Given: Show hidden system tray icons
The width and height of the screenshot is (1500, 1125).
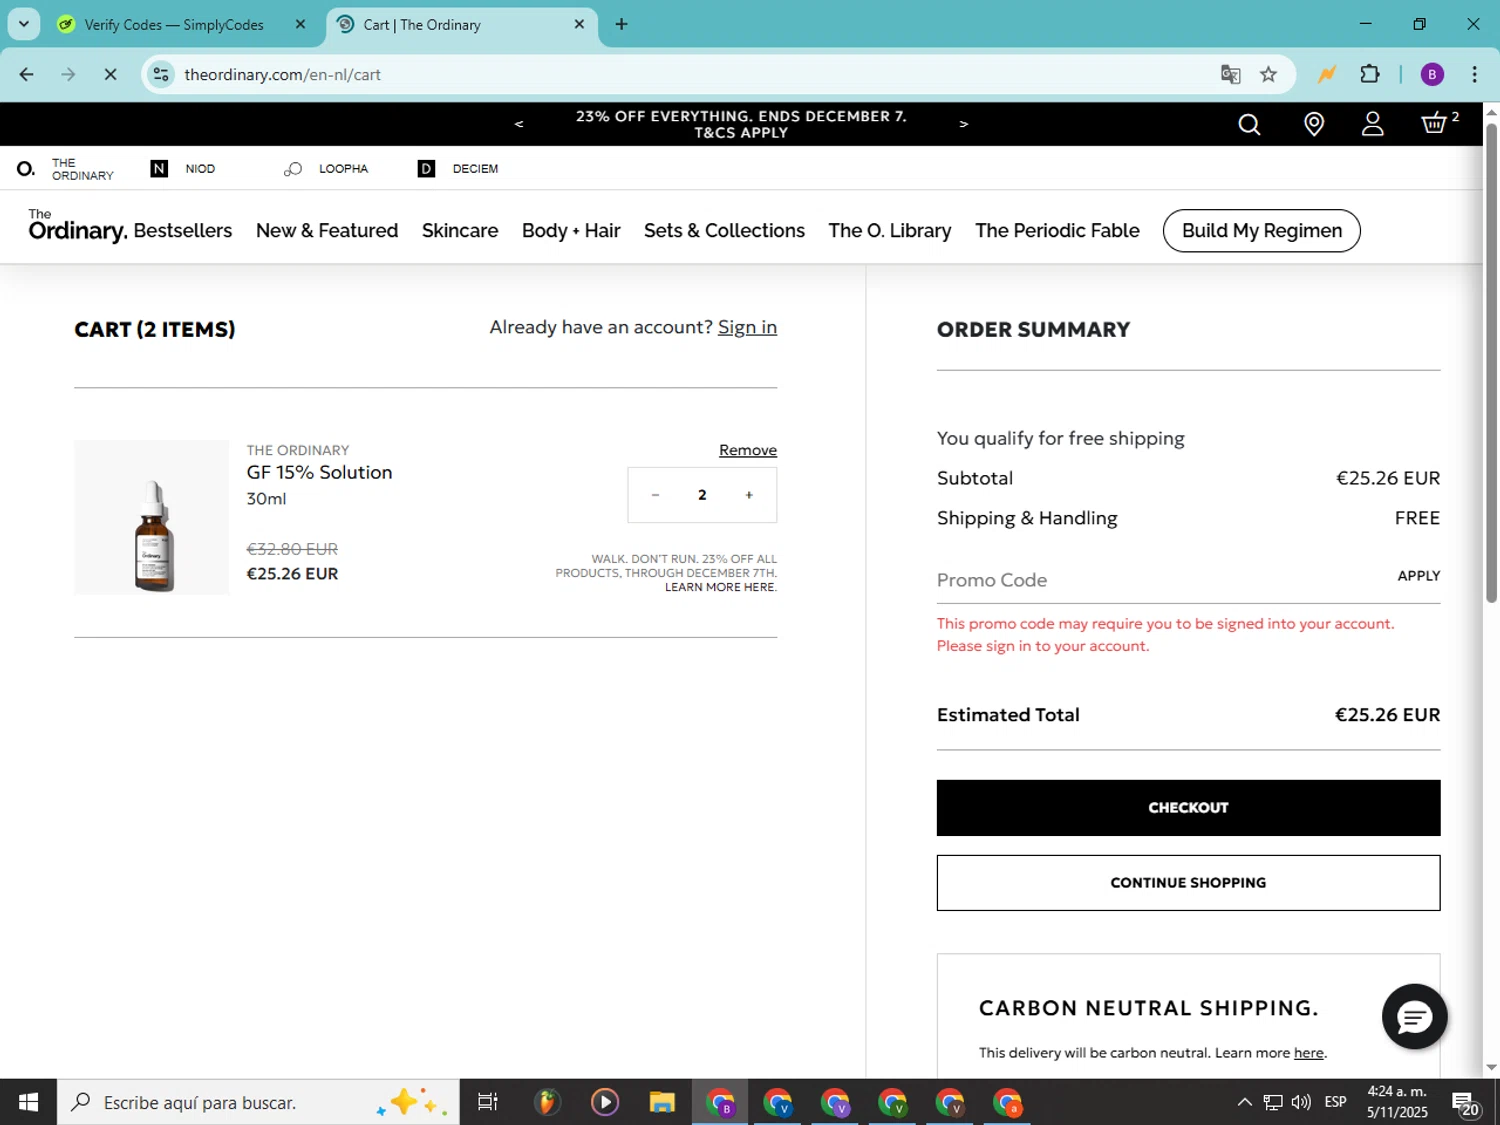Looking at the screenshot, I should 1244,1102.
